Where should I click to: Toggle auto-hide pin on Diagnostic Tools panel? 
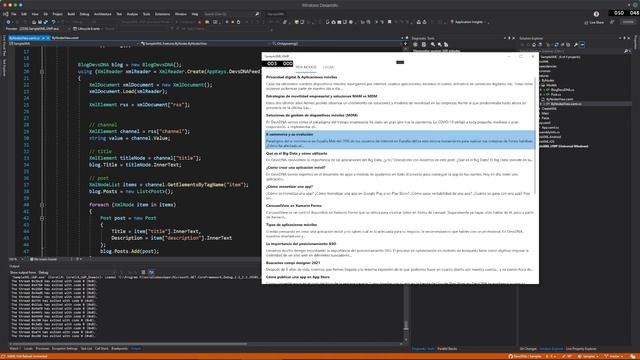pos(509,38)
